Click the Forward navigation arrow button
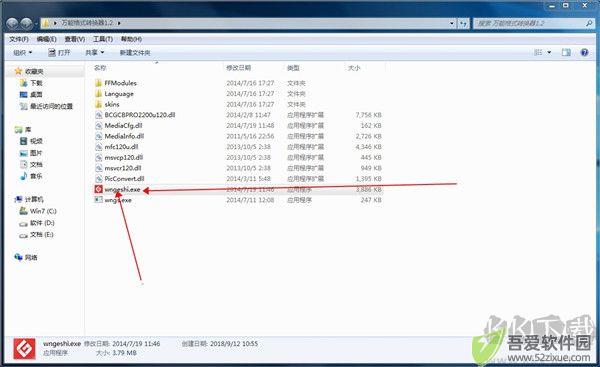600x367 pixels. 26,24
